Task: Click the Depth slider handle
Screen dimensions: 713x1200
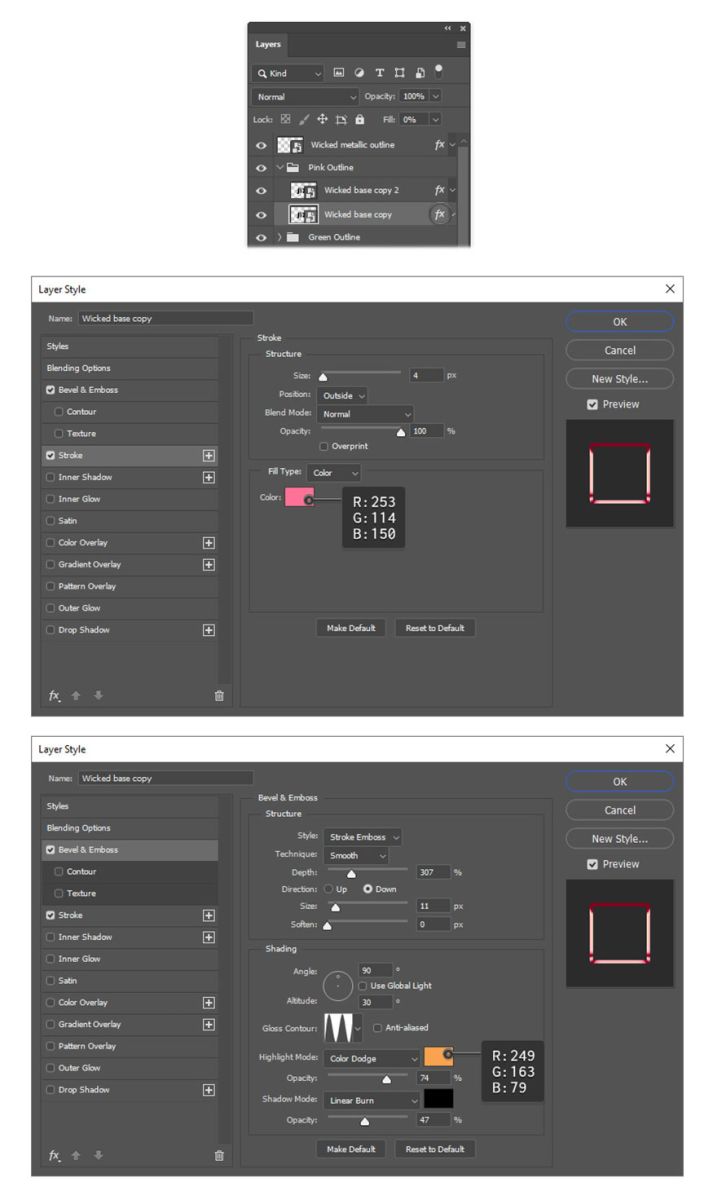Action: pos(351,874)
